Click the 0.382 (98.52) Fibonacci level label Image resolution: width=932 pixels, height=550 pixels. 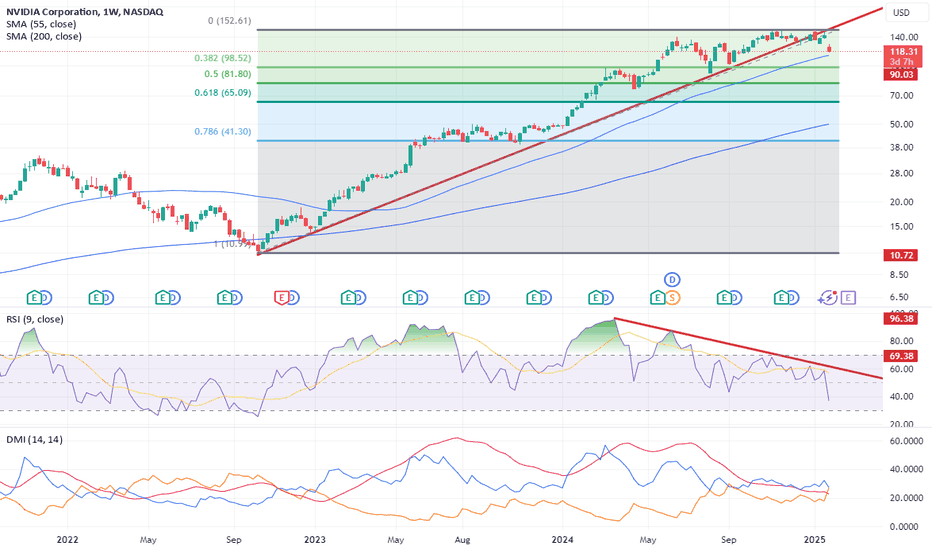(223, 58)
